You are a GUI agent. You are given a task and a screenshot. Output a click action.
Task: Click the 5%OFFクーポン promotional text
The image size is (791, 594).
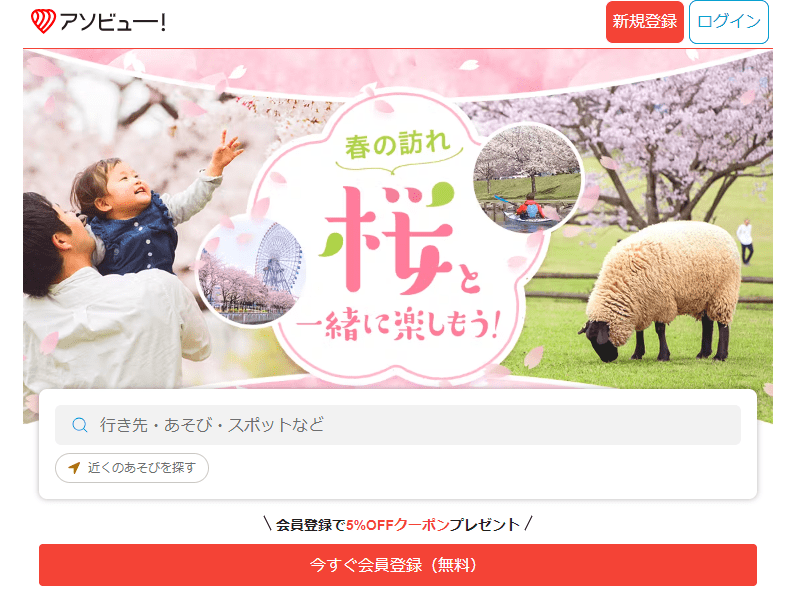pyautogui.click(x=398, y=525)
